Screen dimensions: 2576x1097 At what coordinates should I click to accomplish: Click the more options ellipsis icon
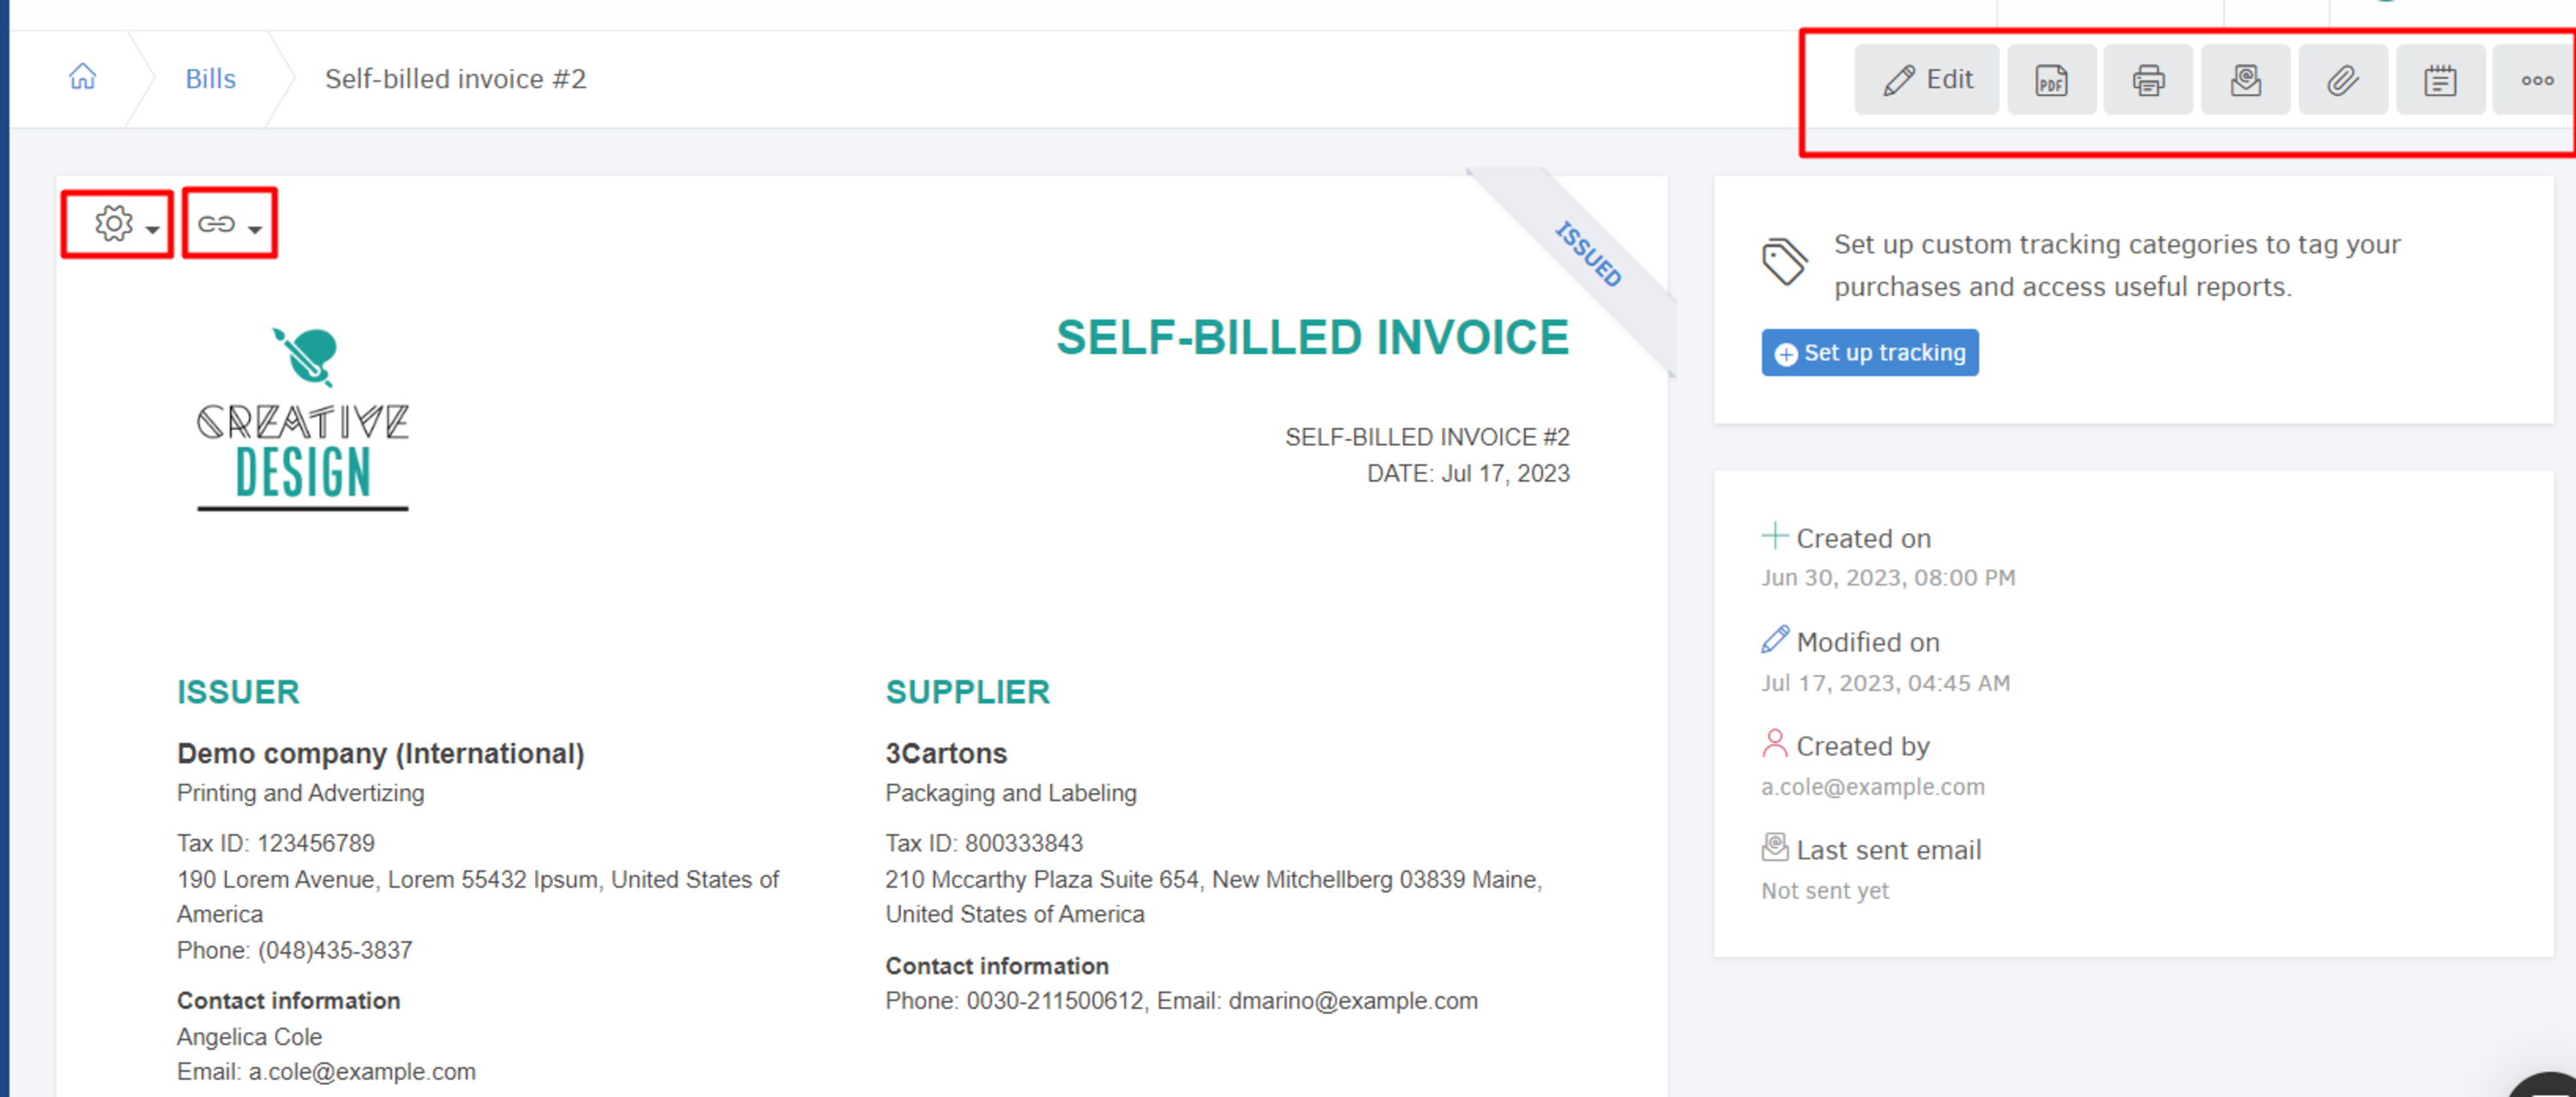coord(2535,79)
